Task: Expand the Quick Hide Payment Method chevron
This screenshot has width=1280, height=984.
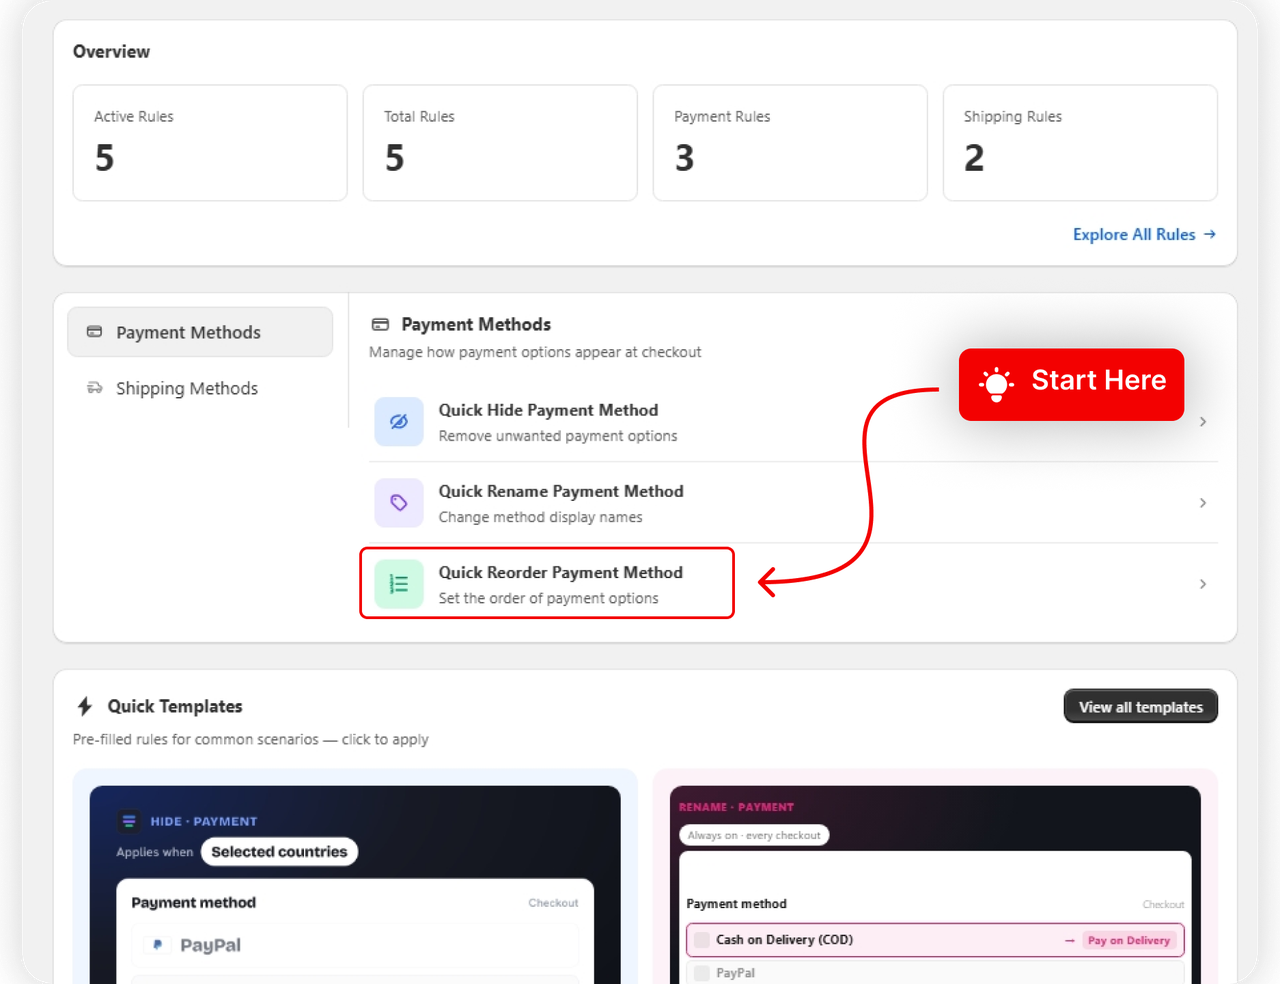Action: (x=1203, y=422)
